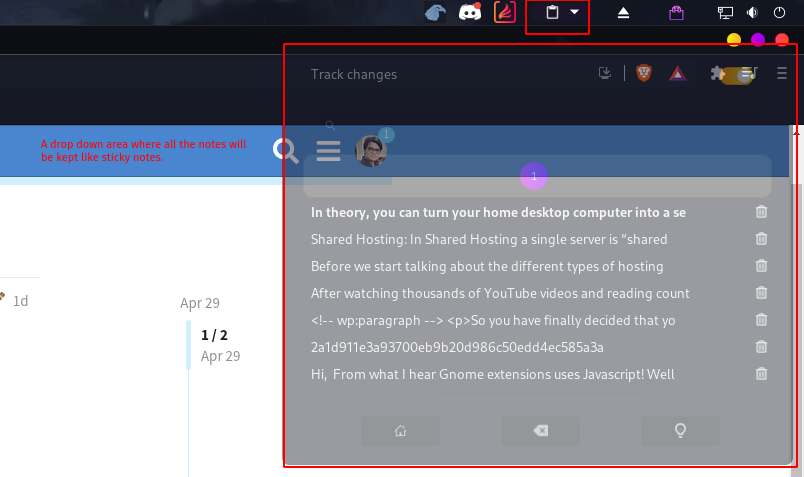
Task: Click the eject icon in top panel
Action: (623, 13)
